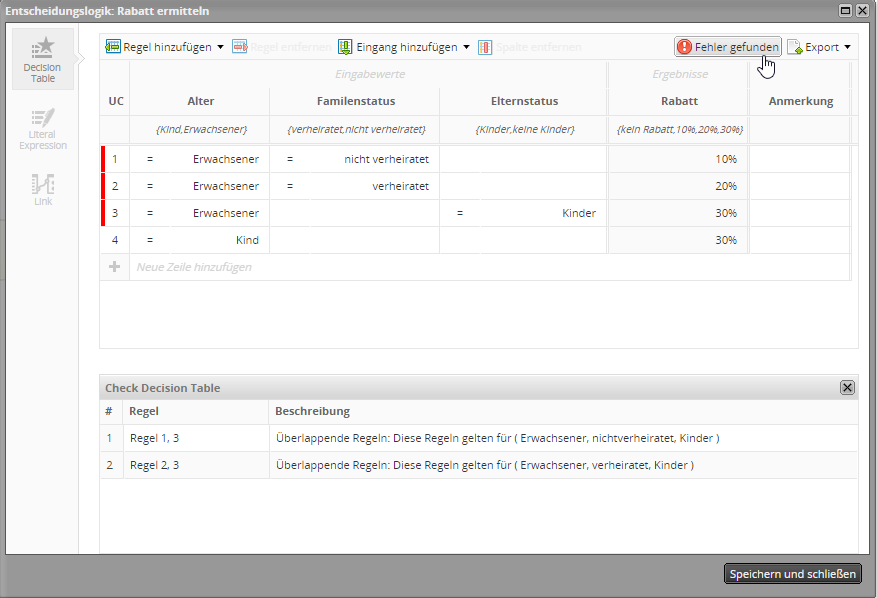Click {kein Rabatt,10%,20%,30%} value list

click(x=679, y=129)
